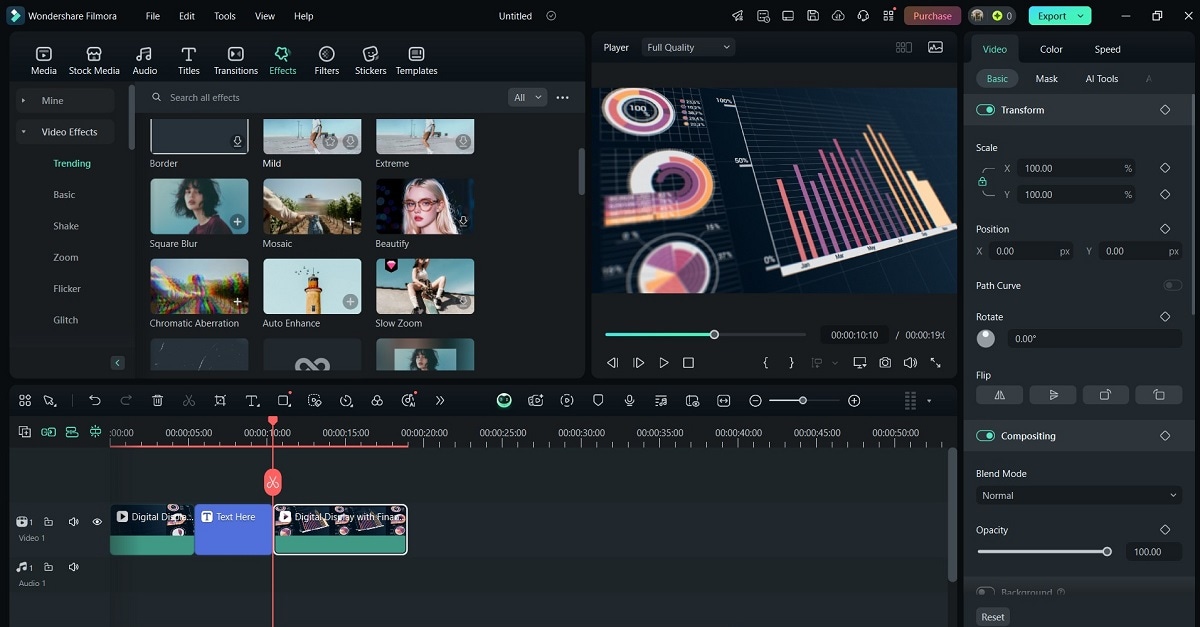The width and height of the screenshot is (1200, 627).
Task: Collapse the effects sidebar arrow
Action: (117, 363)
